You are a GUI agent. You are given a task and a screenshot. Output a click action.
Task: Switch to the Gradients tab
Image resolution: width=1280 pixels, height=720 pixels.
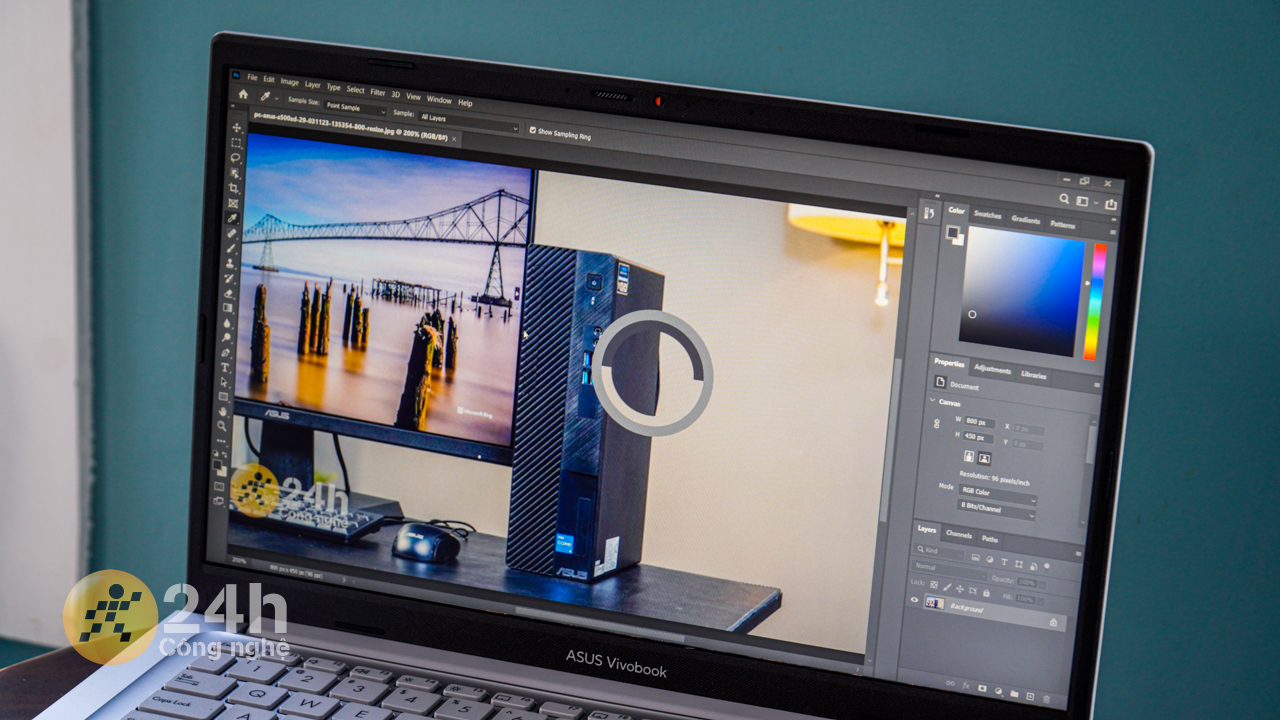point(1026,220)
